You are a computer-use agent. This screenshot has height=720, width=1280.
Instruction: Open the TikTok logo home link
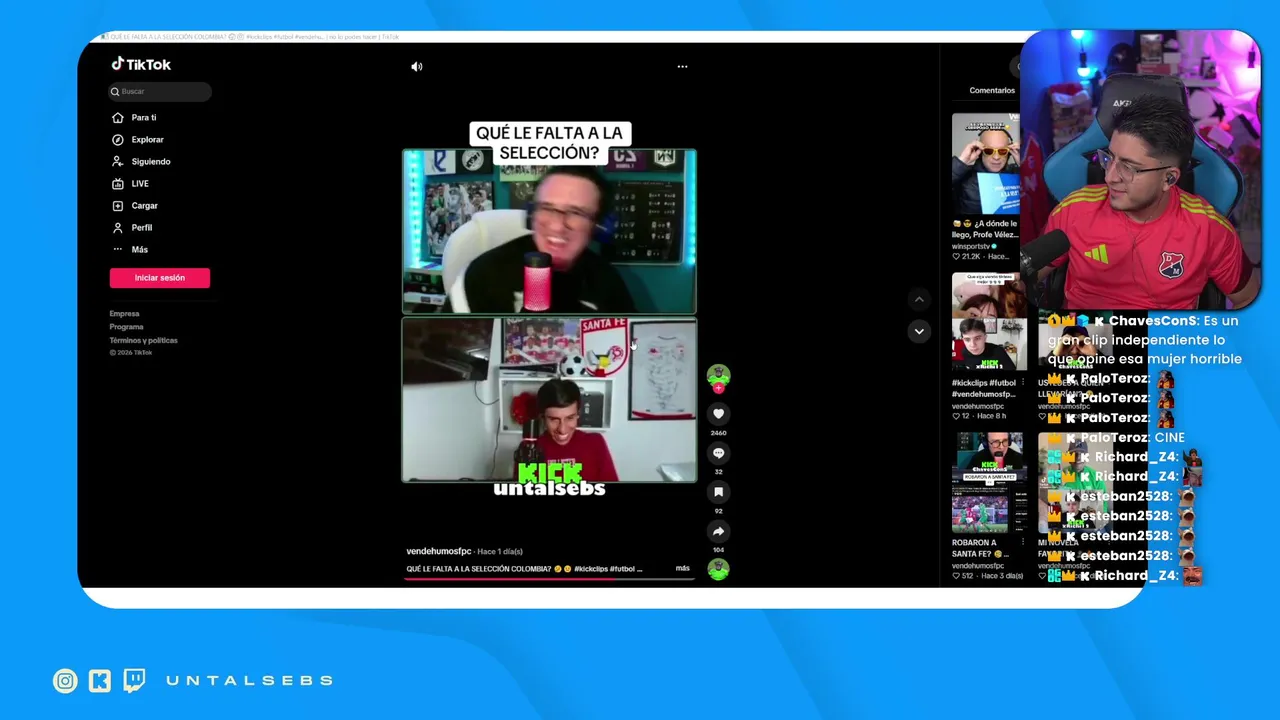(141, 64)
